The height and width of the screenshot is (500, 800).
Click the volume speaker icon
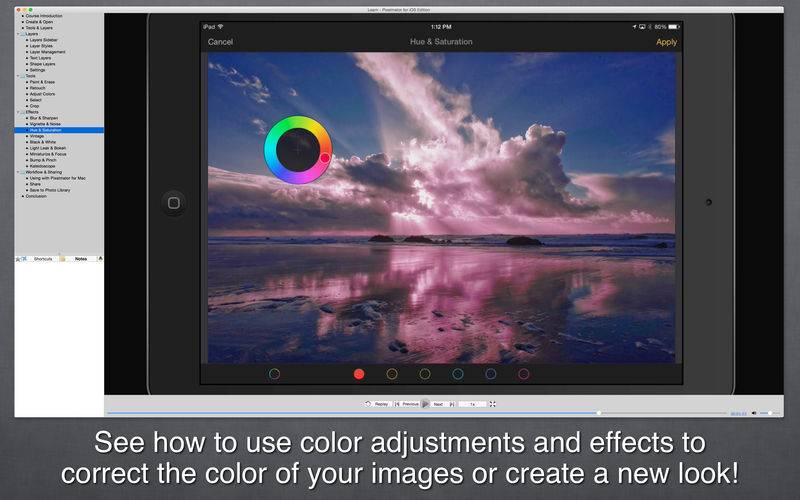coord(754,413)
